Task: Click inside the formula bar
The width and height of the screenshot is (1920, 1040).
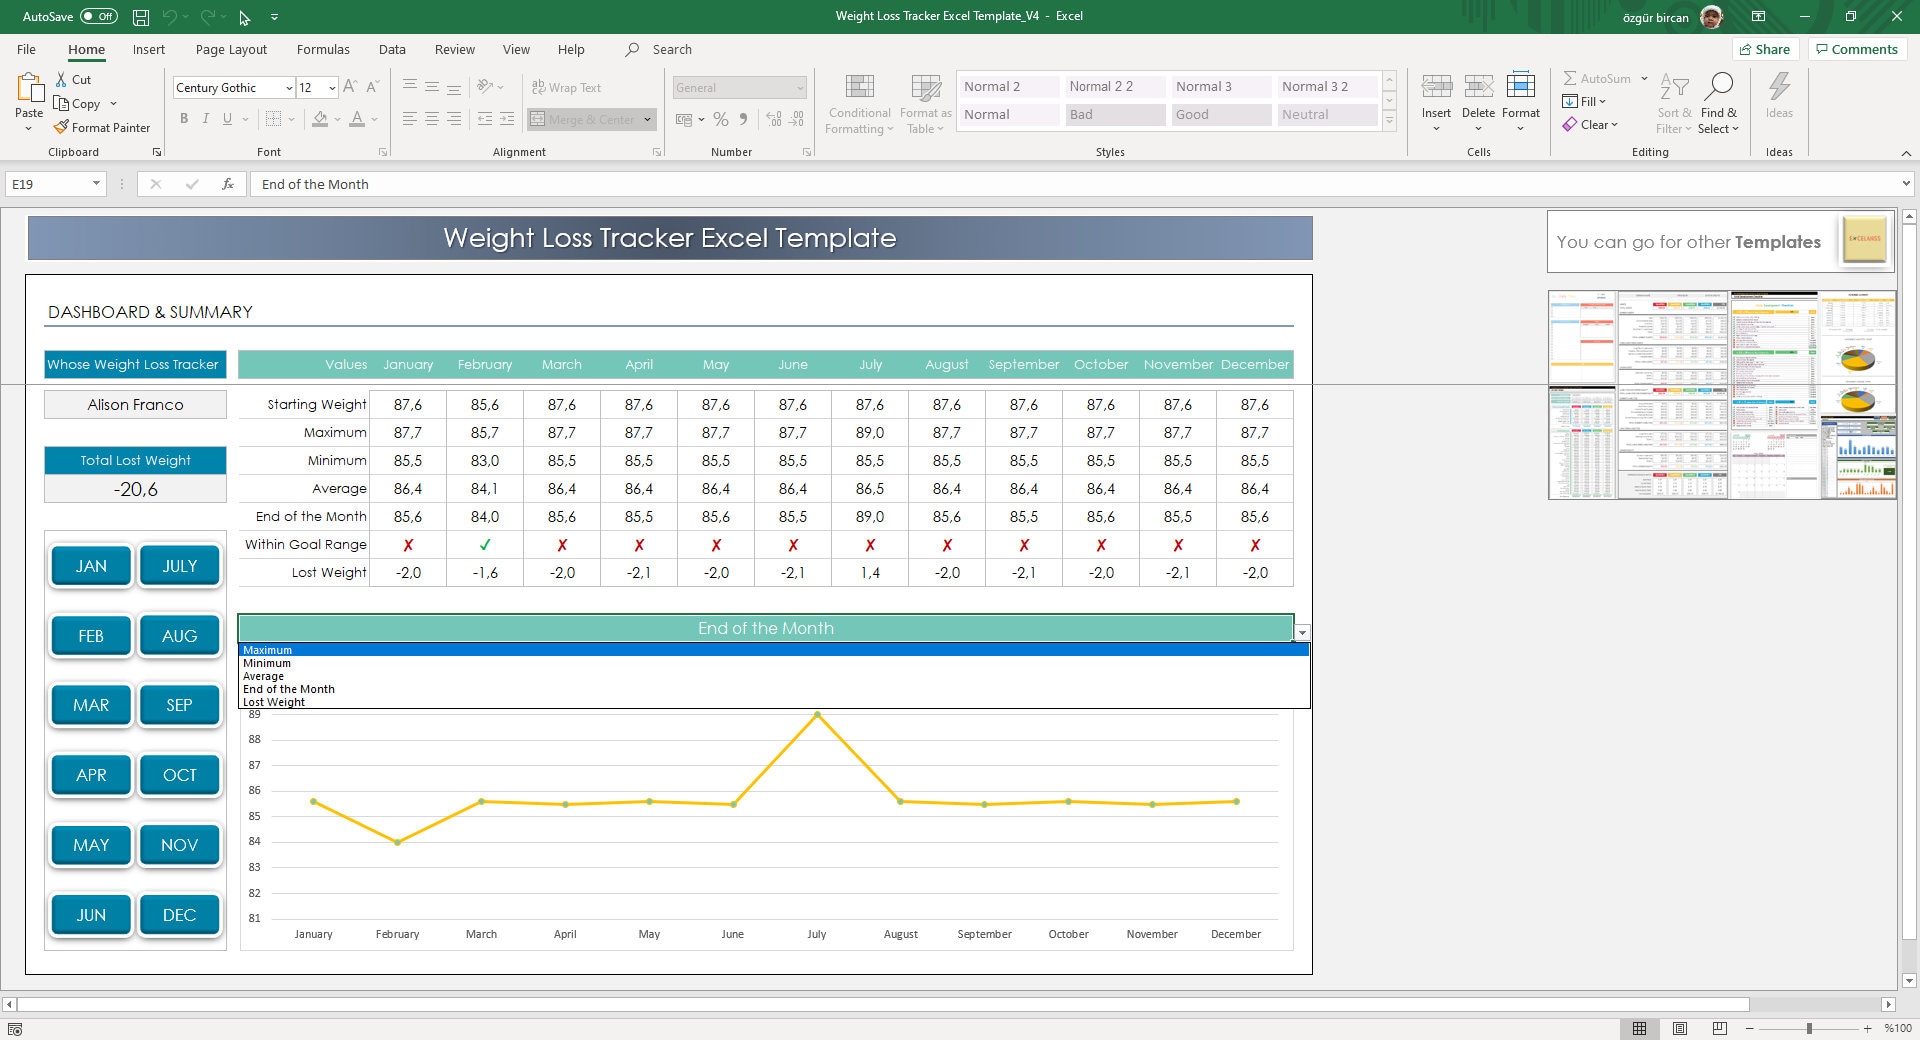Action: point(600,184)
